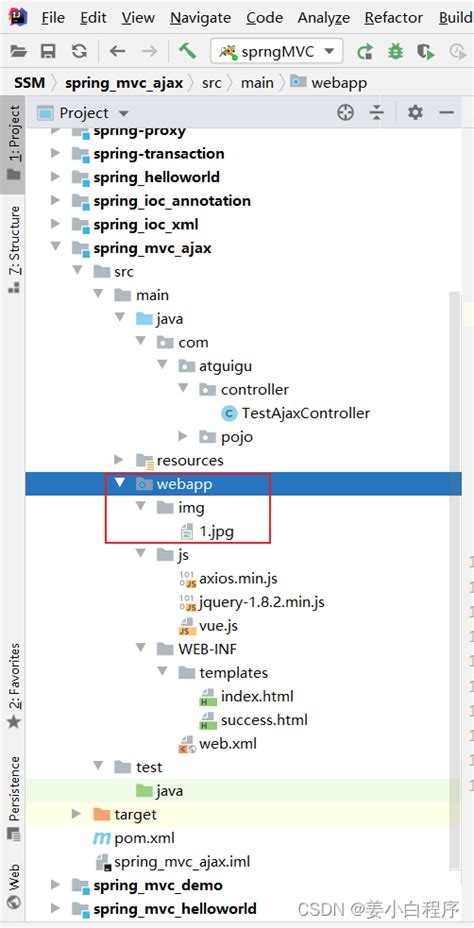Image resolution: width=474 pixels, height=928 pixels.
Task: Open the Refactor menu
Action: (x=394, y=18)
